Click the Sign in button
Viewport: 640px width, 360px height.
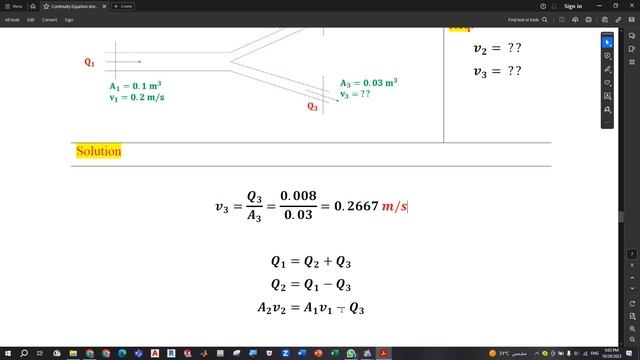573,6
